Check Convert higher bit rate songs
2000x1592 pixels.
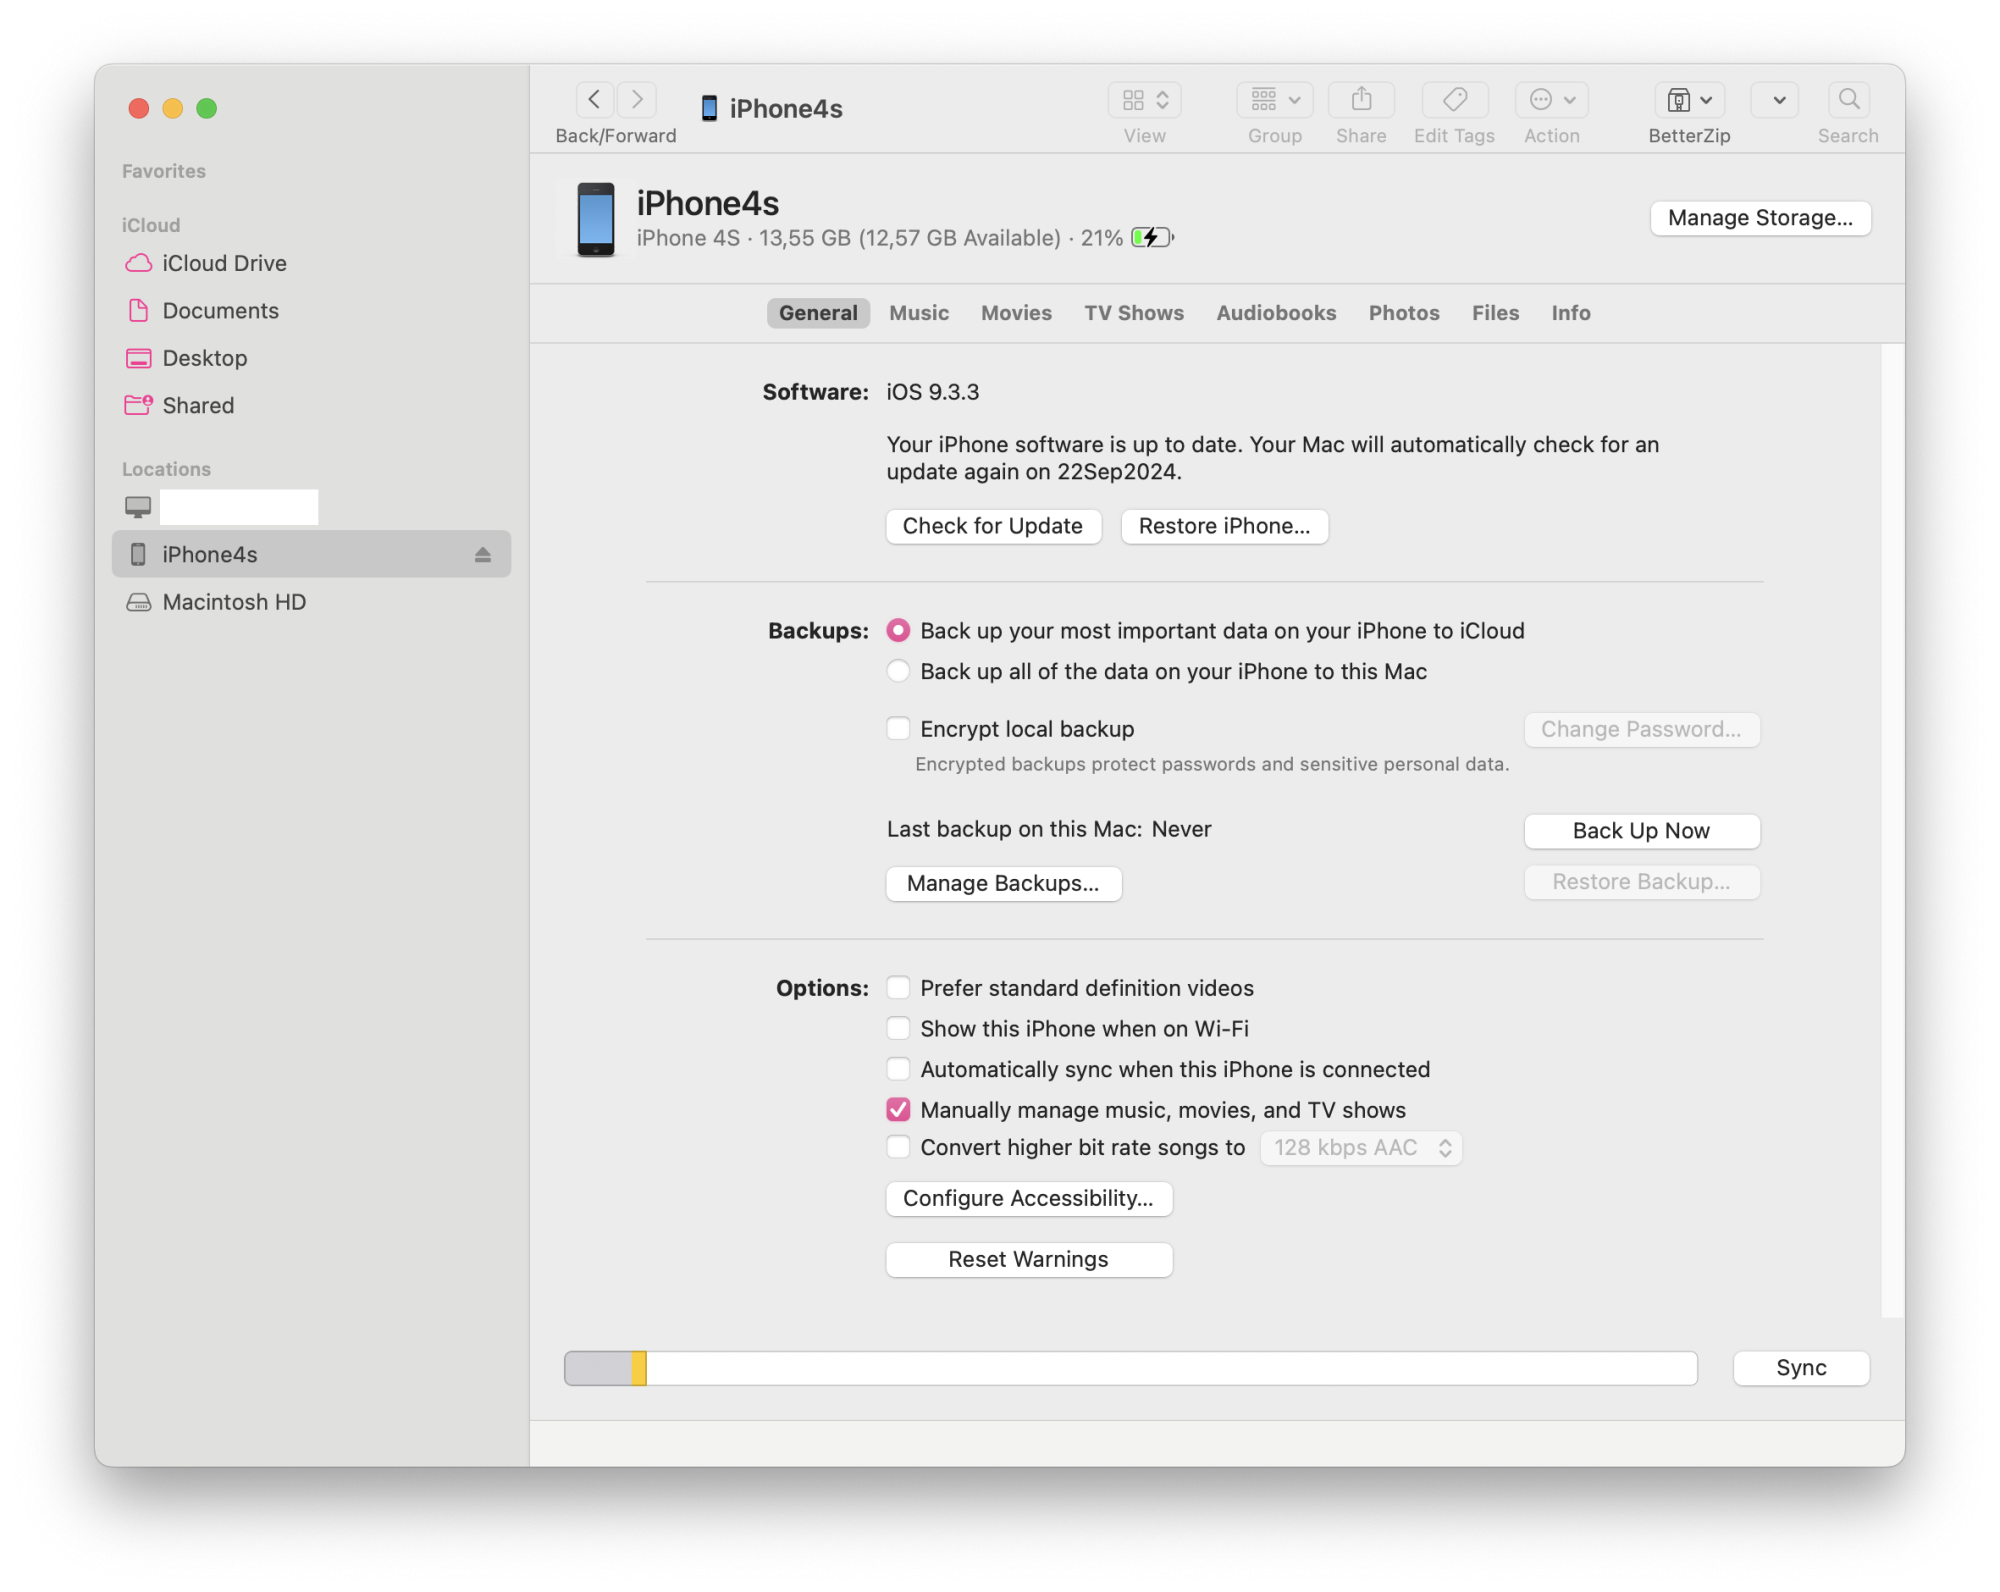[x=898, y=1147]
